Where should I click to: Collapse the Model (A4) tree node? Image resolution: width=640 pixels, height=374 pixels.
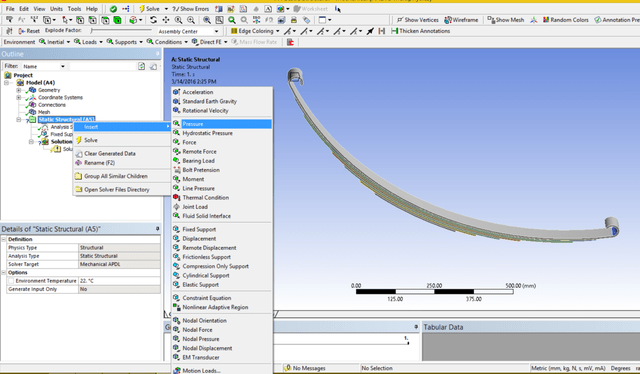pyautogui.click(x=7, y=82)
